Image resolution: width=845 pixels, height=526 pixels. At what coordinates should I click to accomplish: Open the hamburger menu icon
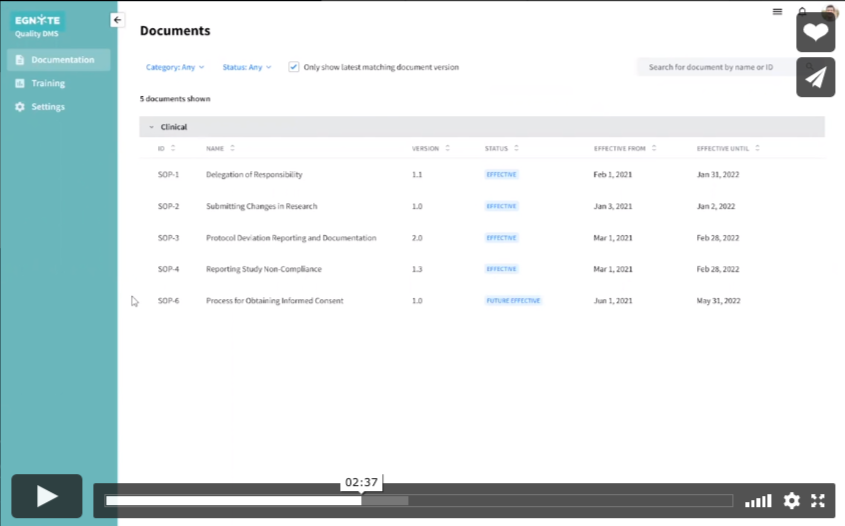point(777,12)
